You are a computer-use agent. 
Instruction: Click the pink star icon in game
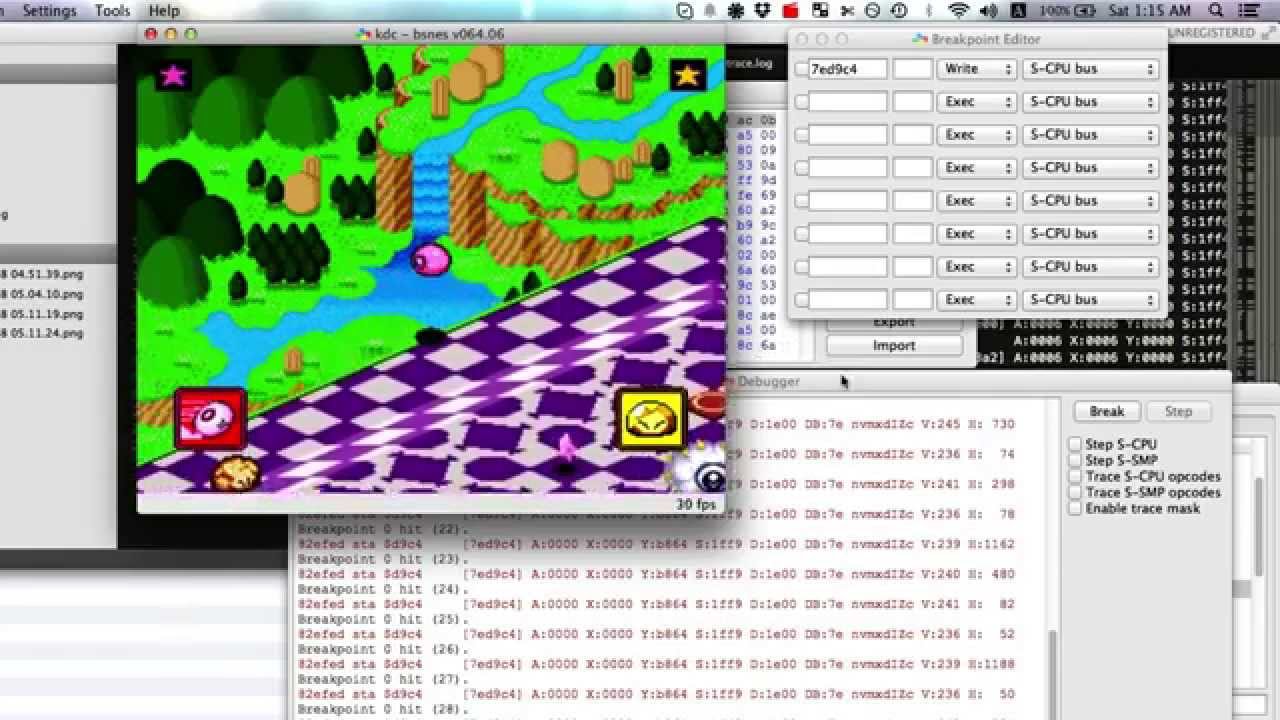coord(173,75)
